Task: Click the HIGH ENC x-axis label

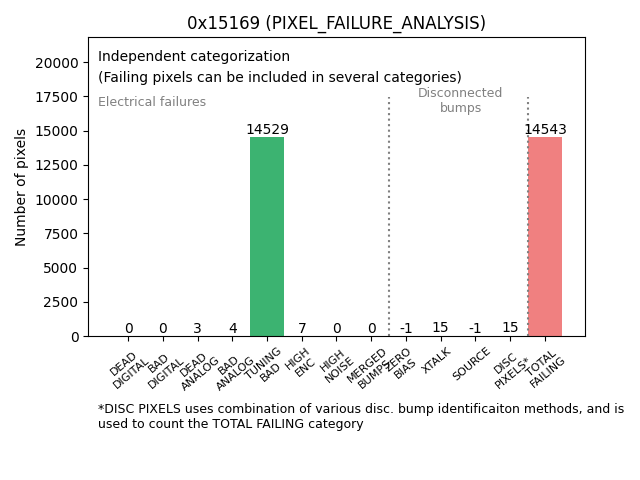Action: coord(299,362)
